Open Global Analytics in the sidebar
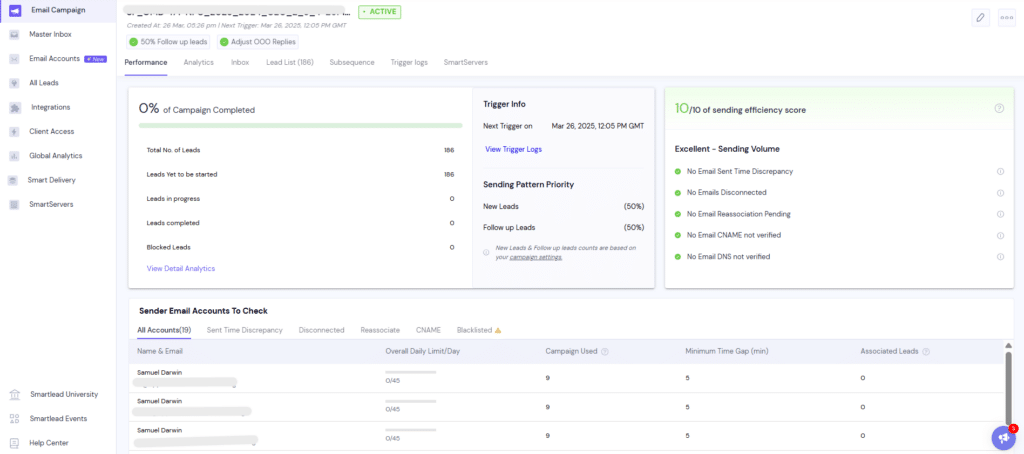This screenshot has height=454, width=1024. [x=56, y=156]
